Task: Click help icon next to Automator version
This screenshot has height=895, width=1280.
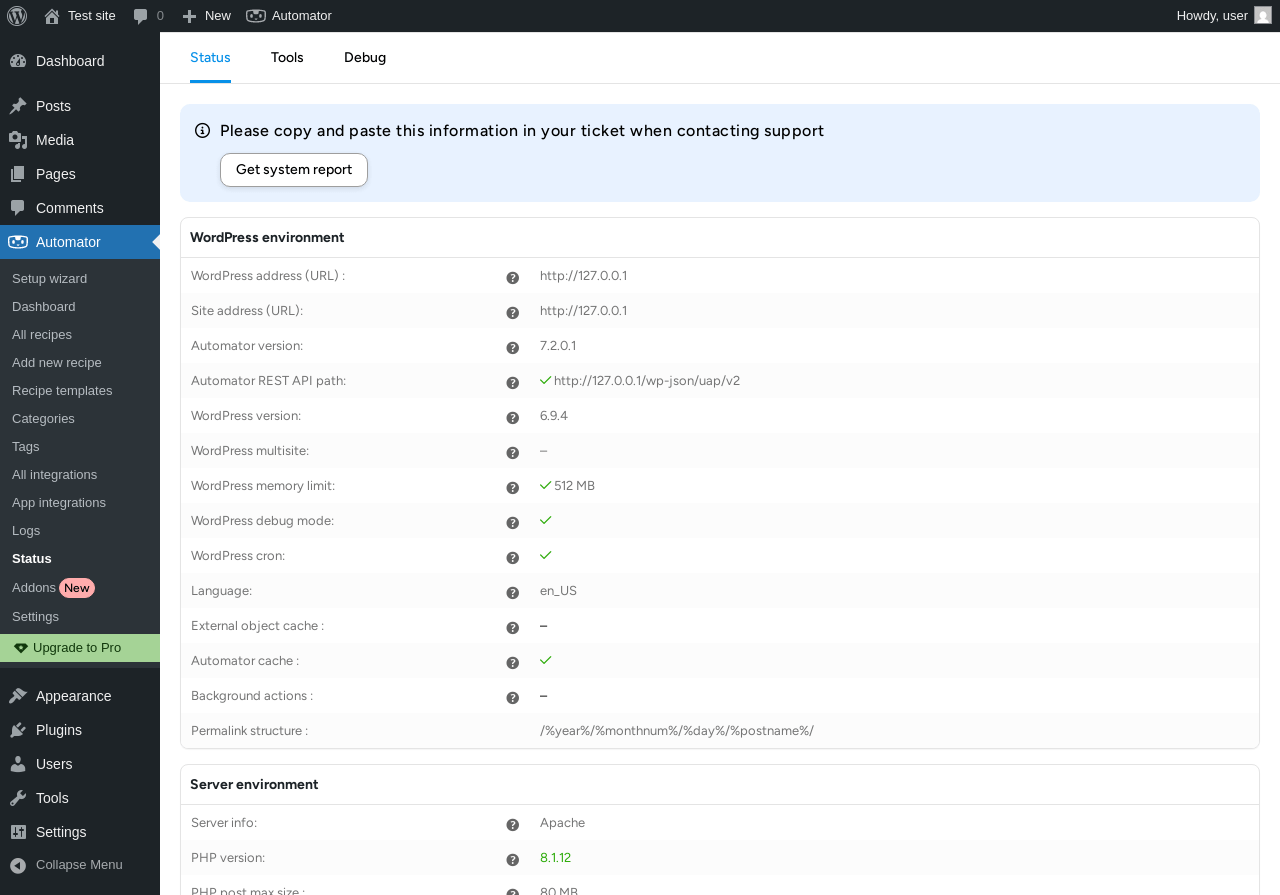Action: pyautogui.click(x=513, y=348)
